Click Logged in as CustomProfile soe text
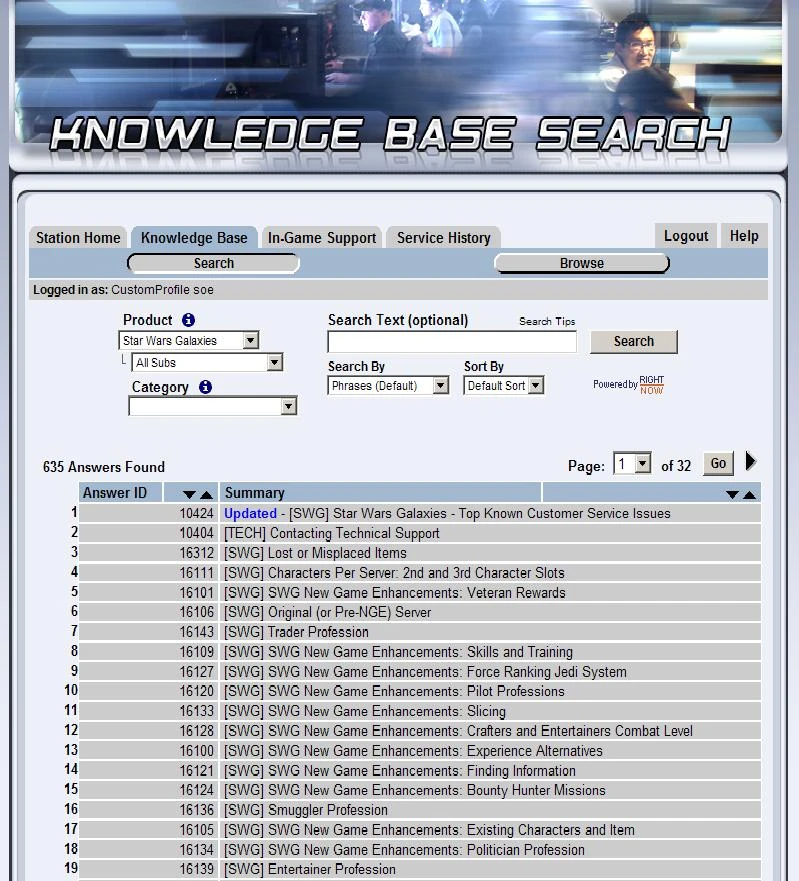This screenshot has height=881, width=799. pyautogui.click(x=123, y=290)
